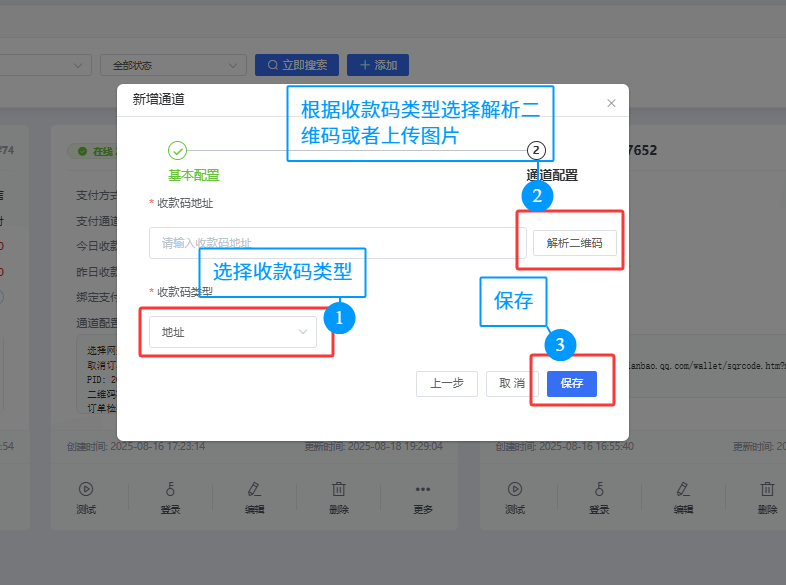Click the 登录 key icon in the 7652 card
This screenshot has width=786, height=585.
click(599, 489)
